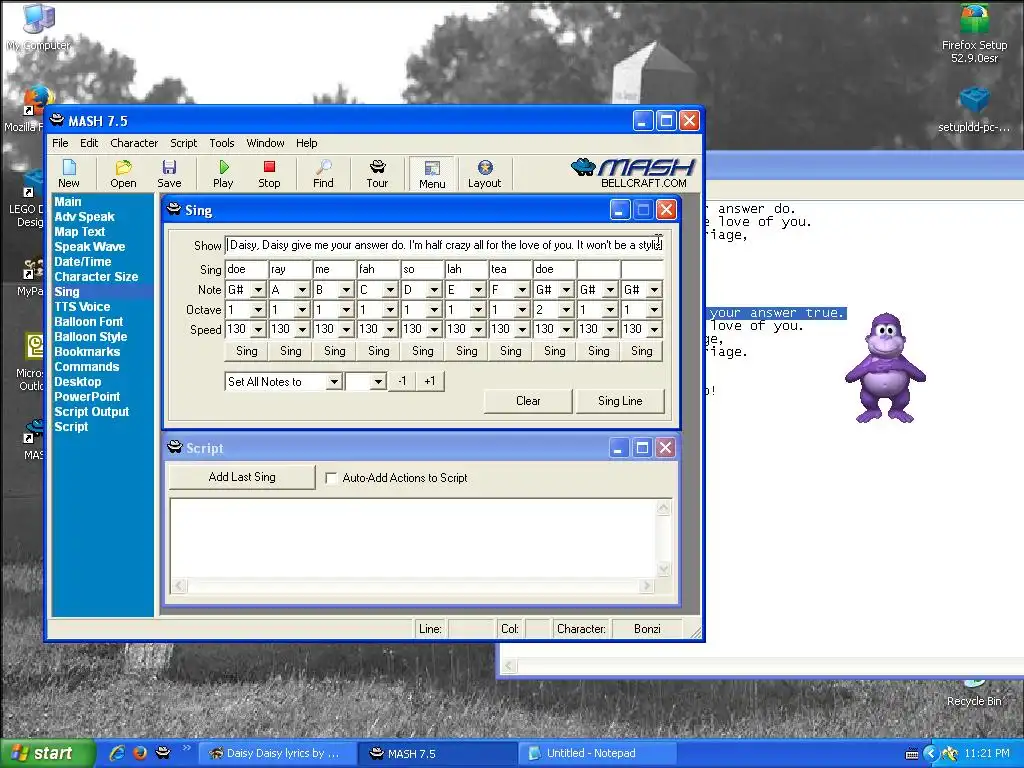Select Script Output in the sidebar

click(x=91, y=412)
